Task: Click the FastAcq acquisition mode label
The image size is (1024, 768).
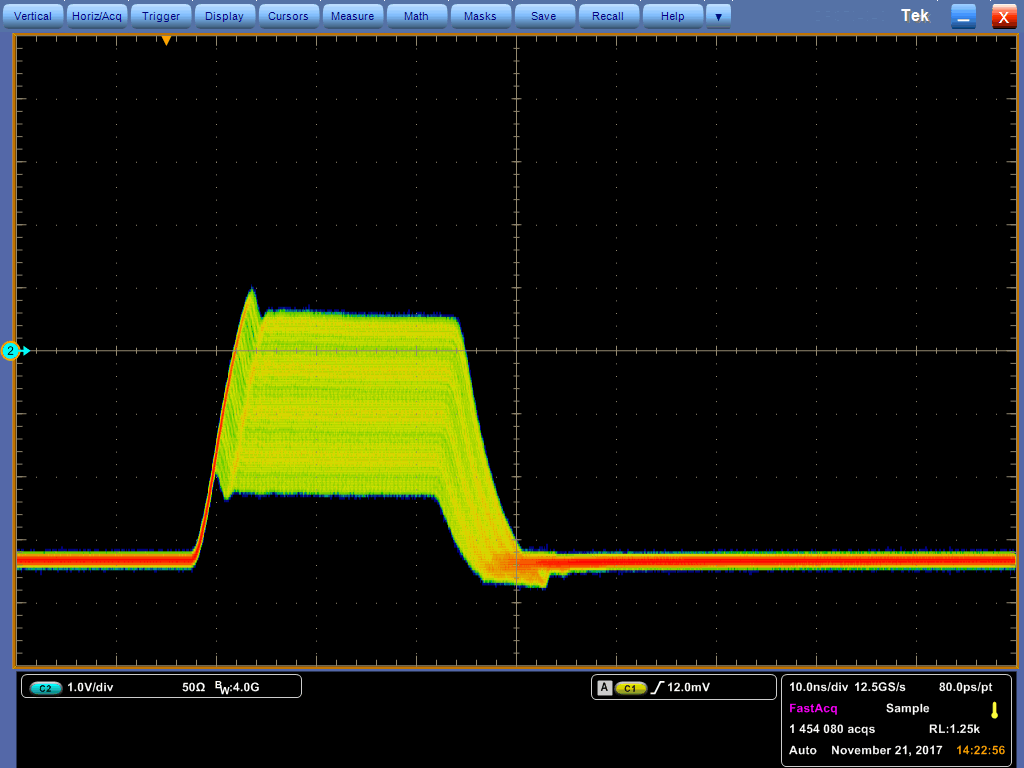Action: [x=813, y=708]
